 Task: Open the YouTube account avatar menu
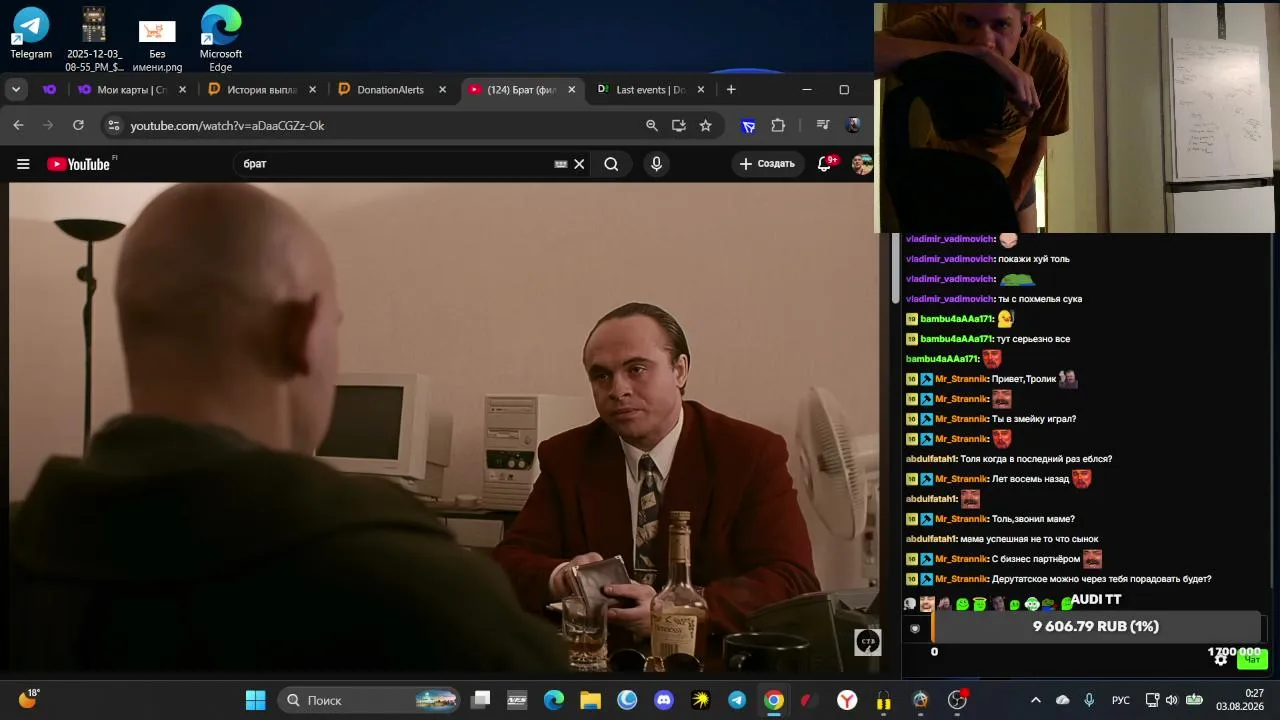click(x=861, y=164)
